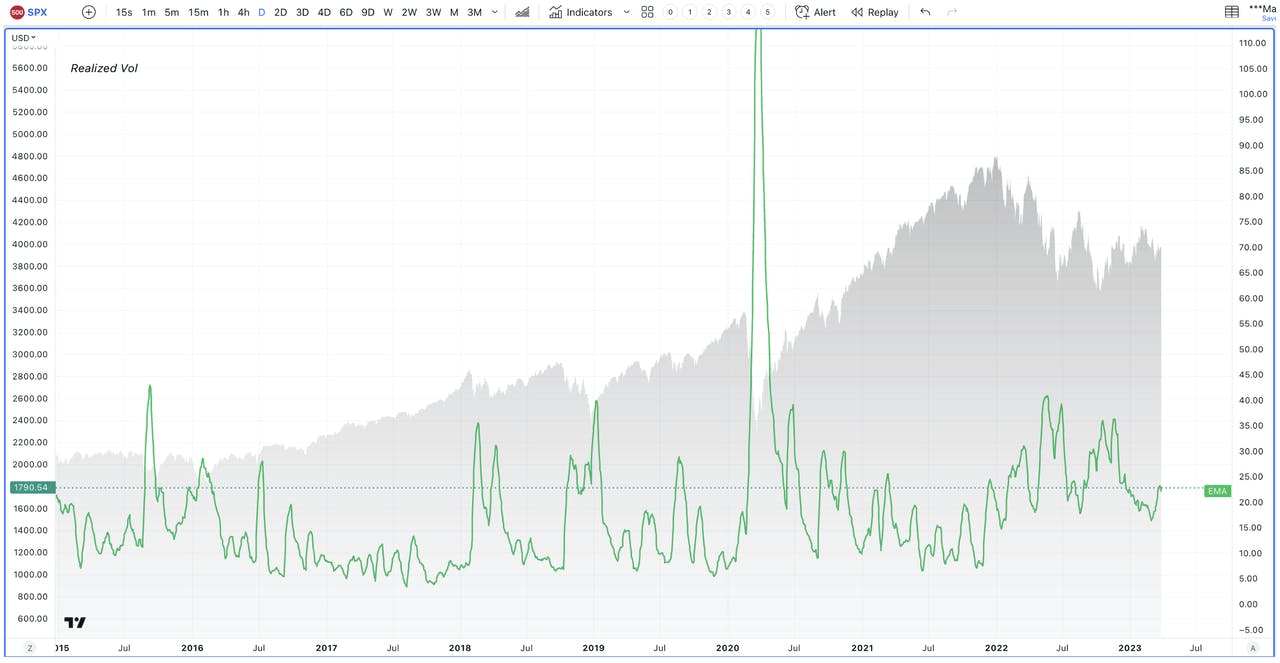This screenshot has width=1280, height=663.
Task: Create an Alert with the clock icon
Action: (x=815, y=12)
